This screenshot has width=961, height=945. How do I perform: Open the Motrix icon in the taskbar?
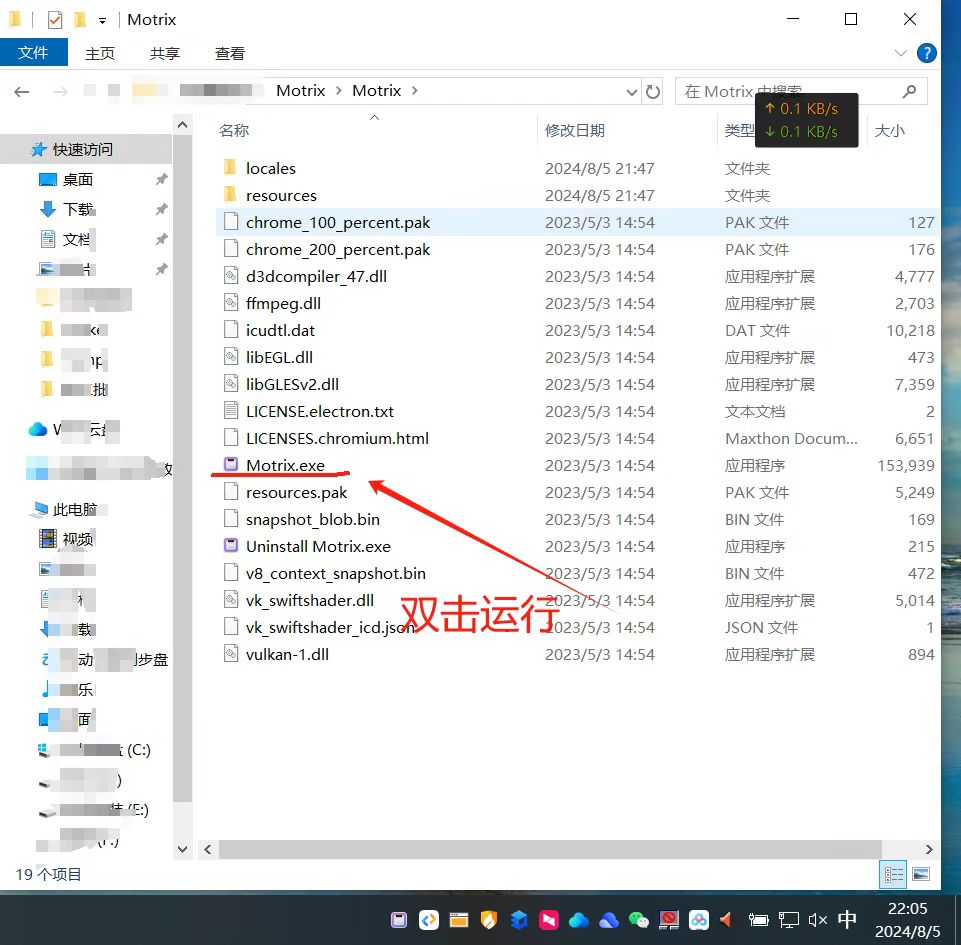(x=399, y=919)
